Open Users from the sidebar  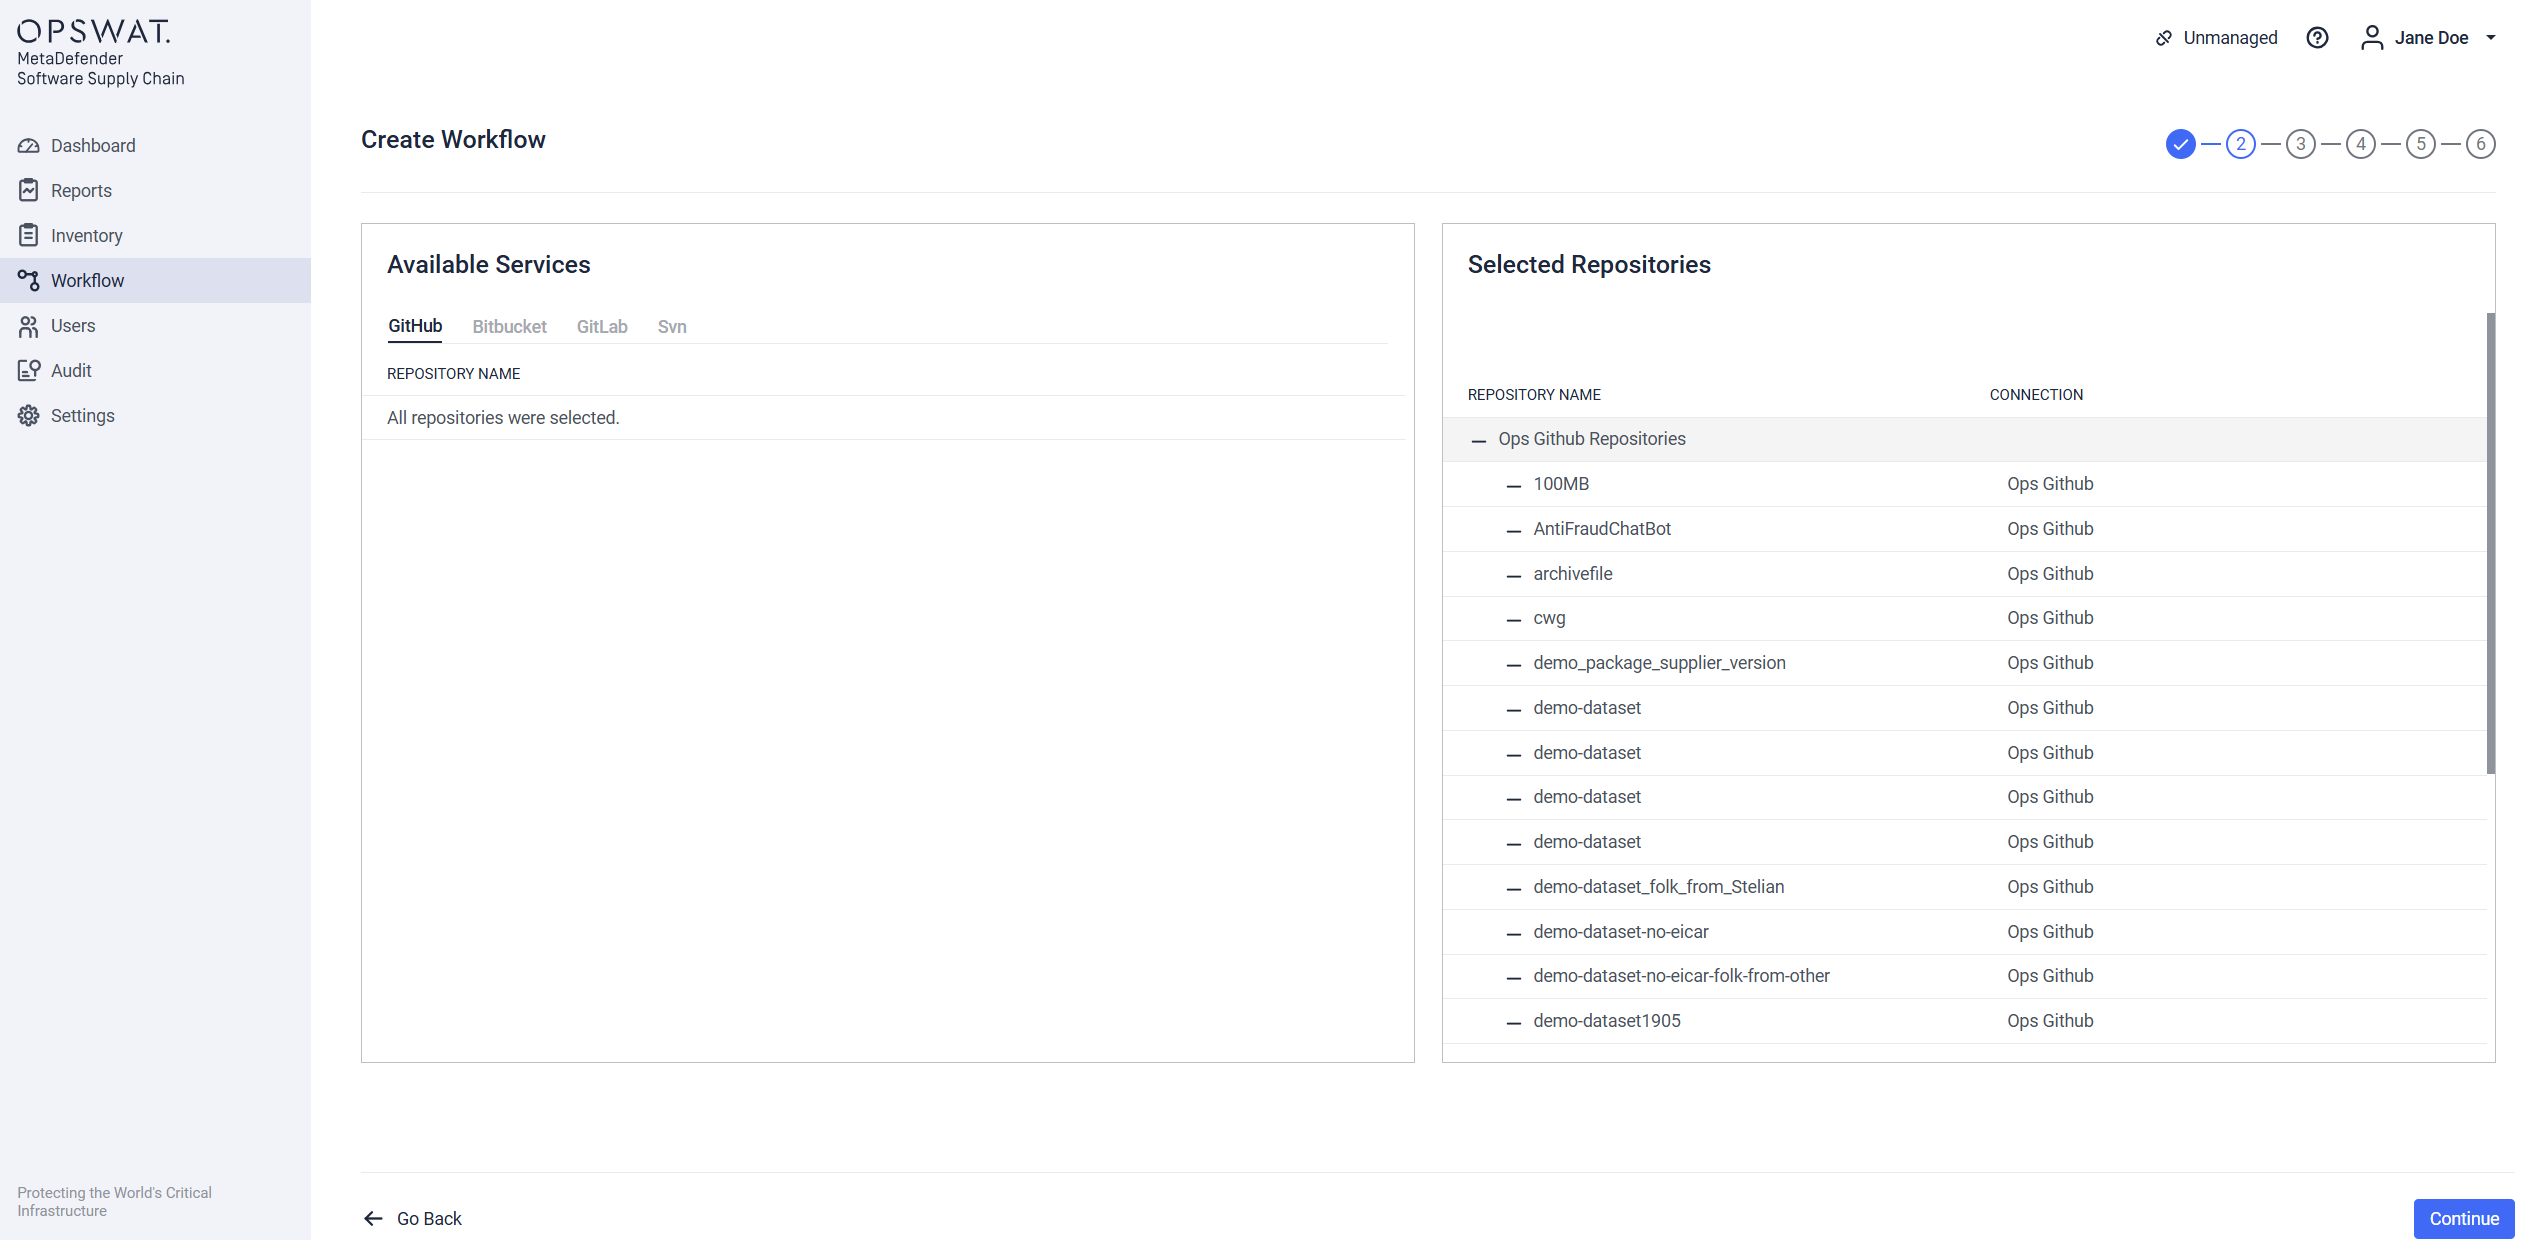(x=155, y=326)
